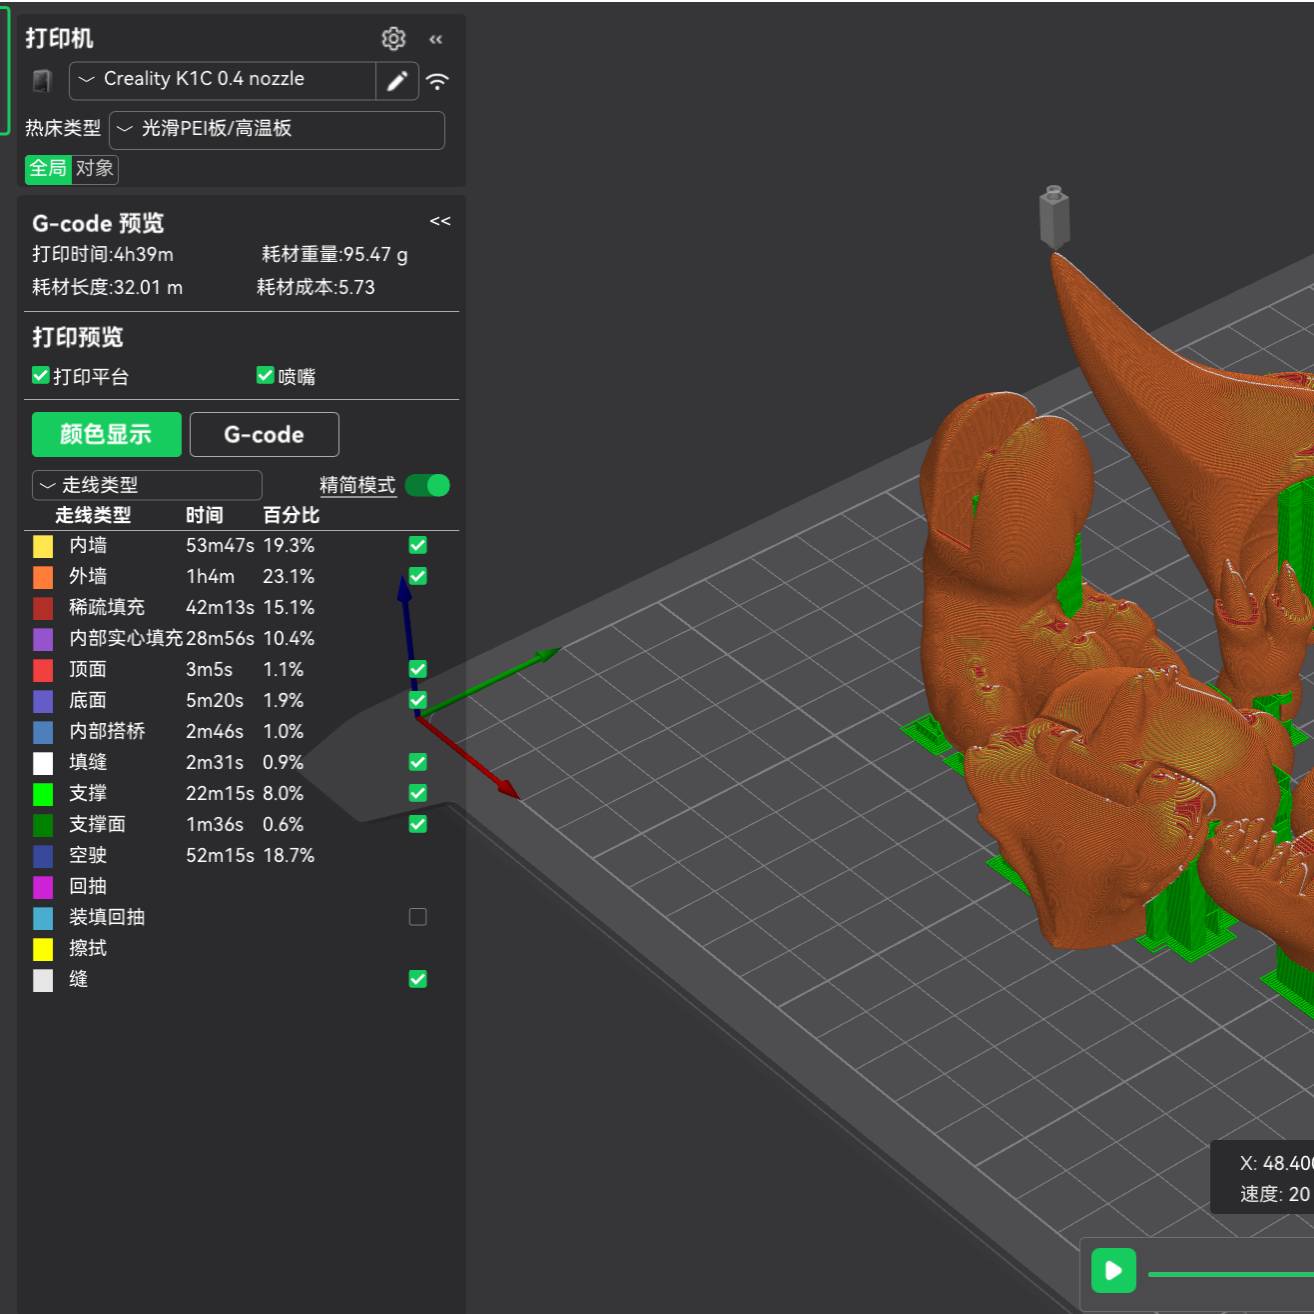1314x1314 pixels.
Task: Toggle the simplified mode switch
Action: pyautogui.click(x=428, y=486)
